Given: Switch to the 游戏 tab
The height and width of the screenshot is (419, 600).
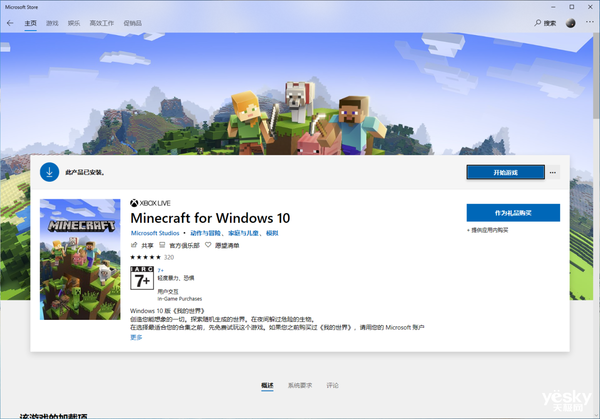Looking at the screenshot, I should (52, 23).
